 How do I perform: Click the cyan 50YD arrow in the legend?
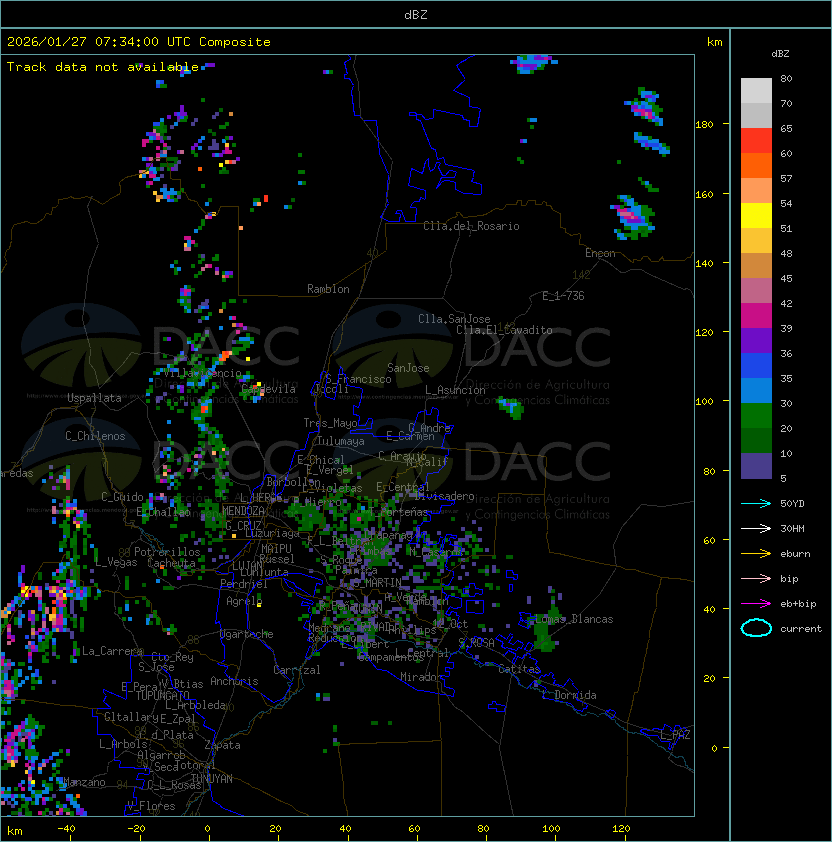pyautogui.click(x=756, y=503)
